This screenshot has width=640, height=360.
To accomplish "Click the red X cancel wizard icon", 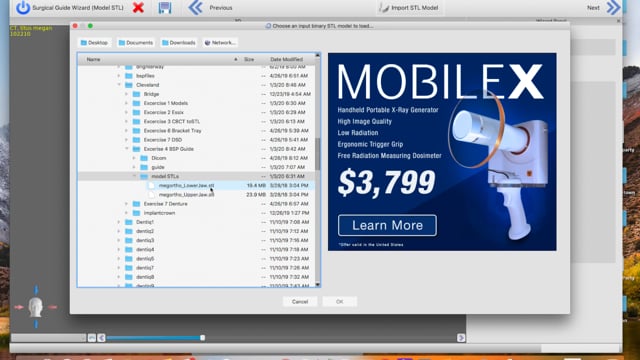I will pyautogui.click(x=138, y=7).
